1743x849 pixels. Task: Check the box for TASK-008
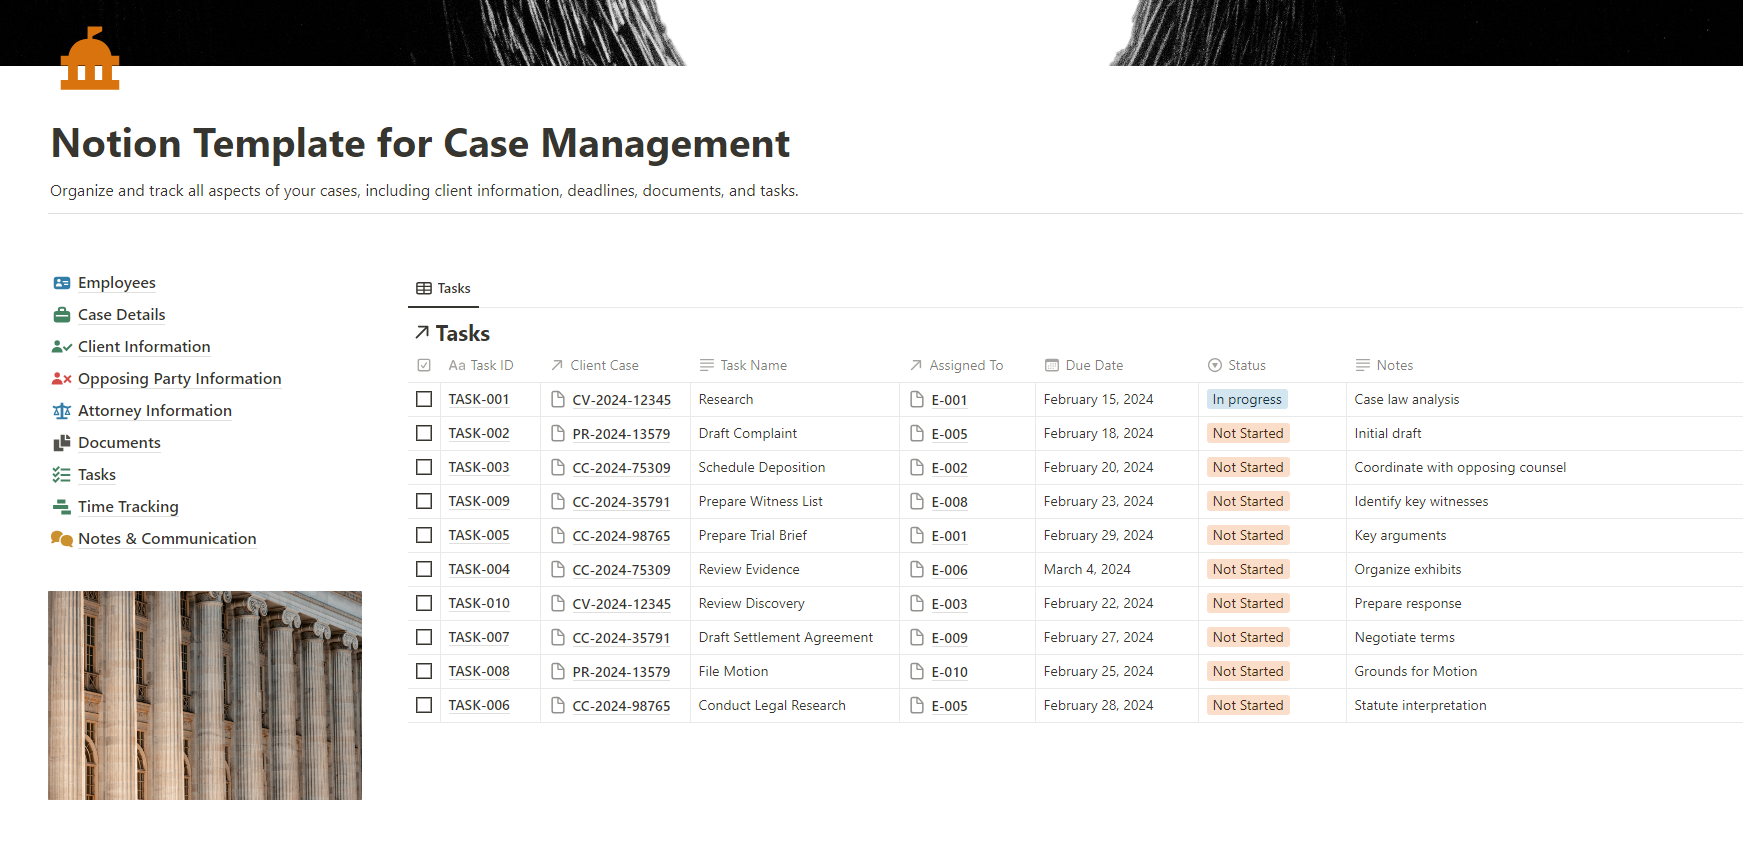pyautogui.click(x=424, y=671)
